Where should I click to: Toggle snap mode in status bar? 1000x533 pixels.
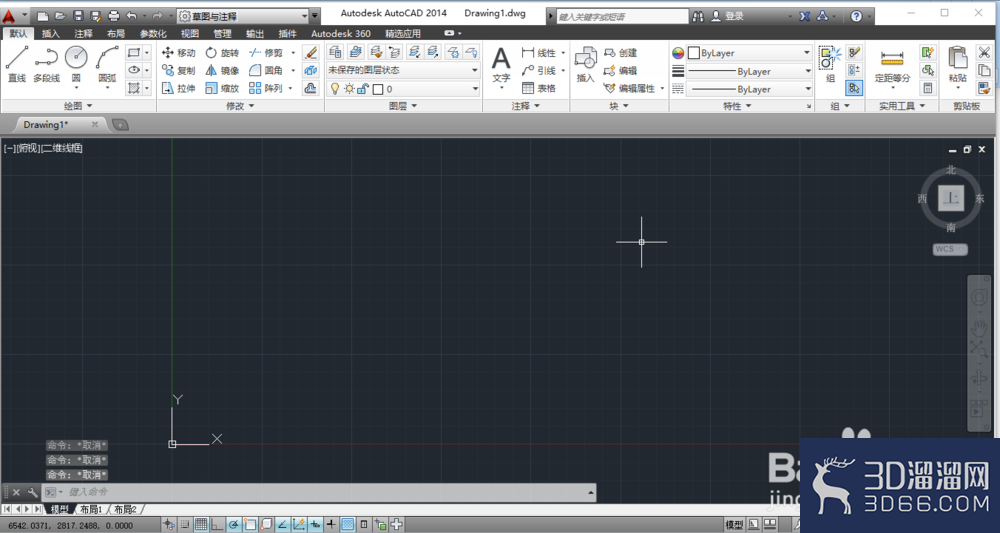pyautogui.click(x=185, y=525)
